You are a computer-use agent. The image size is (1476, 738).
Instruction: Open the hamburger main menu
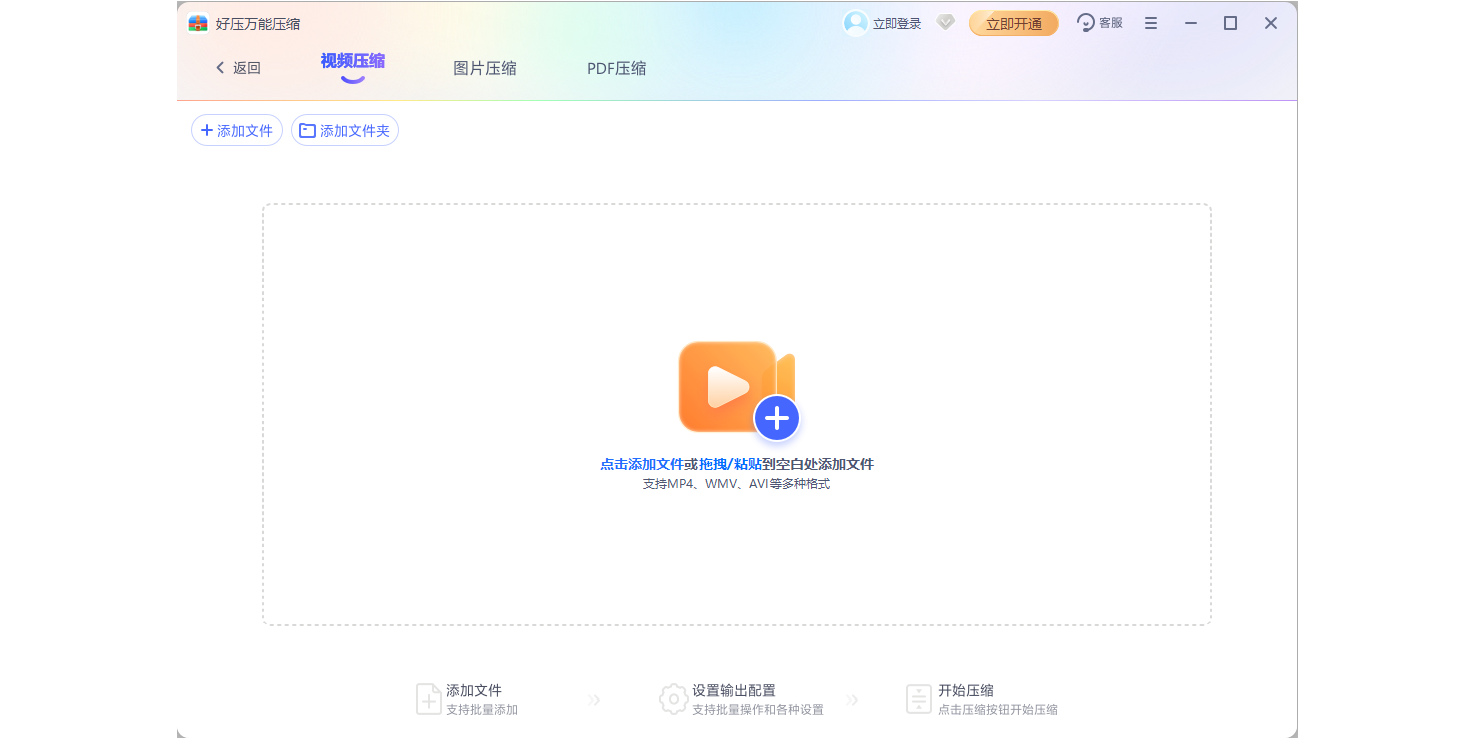[1151, 23]
